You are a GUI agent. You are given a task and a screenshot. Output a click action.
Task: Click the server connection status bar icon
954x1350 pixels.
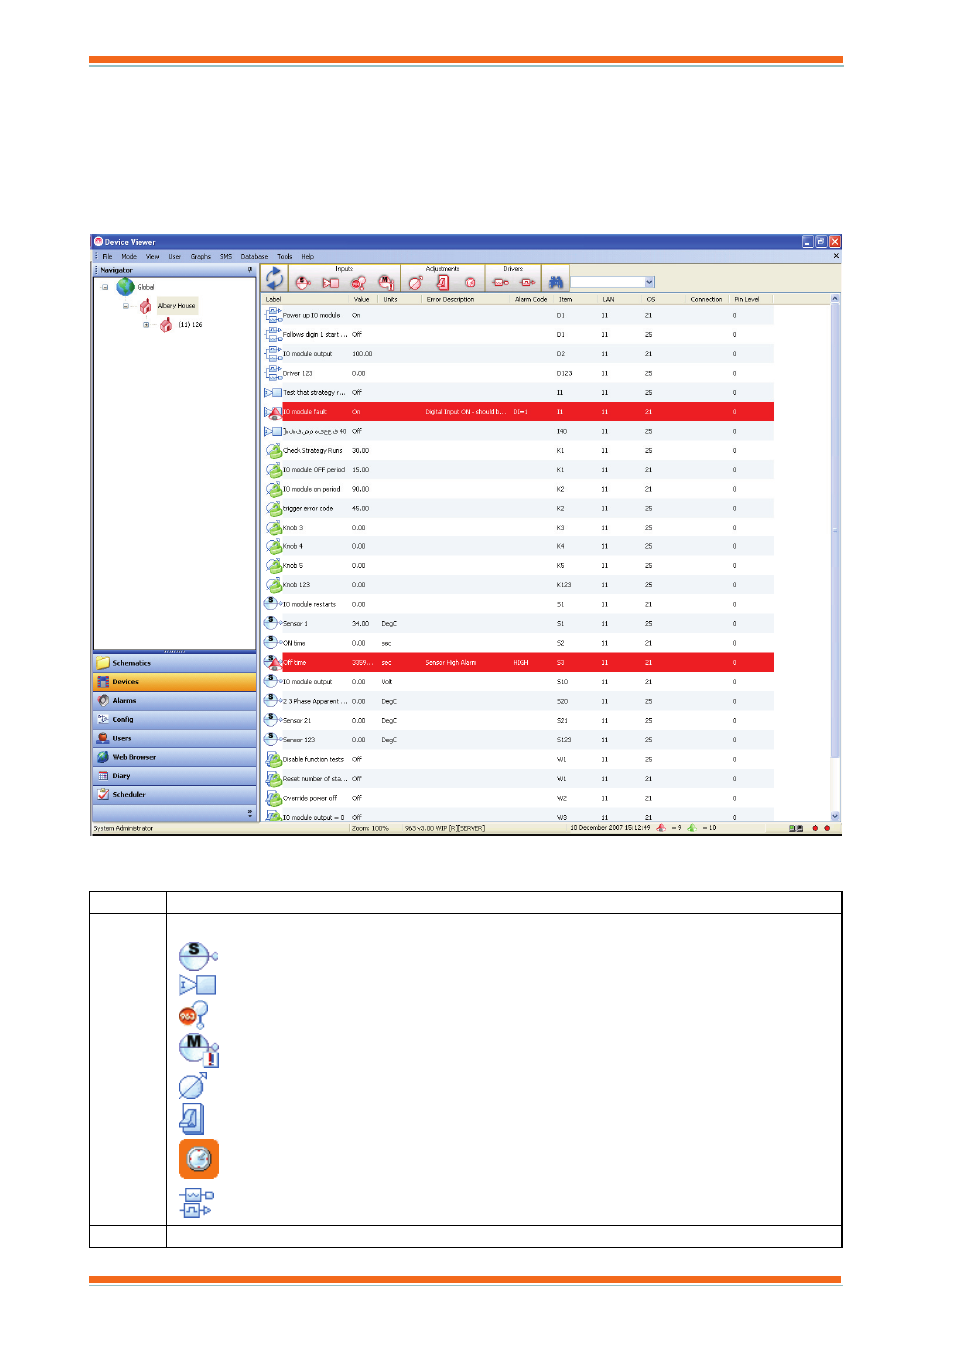click(x=795, y=828)
